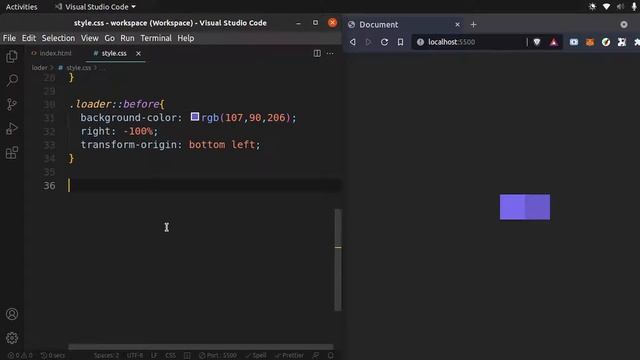Click the editor vertical scrollbar
Image resolution: width=640 pixels, height=360 pixels.
point(338,260)
